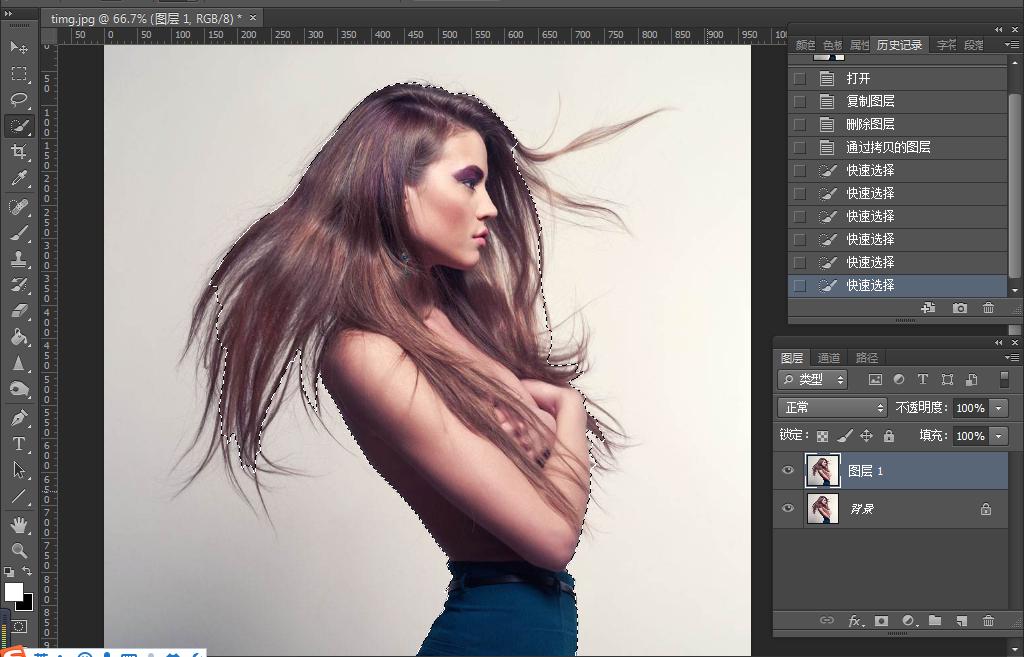The image size is (1024, 657).
Task: Hide 图层 1 using its eye icon
Action: click(788, 471)
